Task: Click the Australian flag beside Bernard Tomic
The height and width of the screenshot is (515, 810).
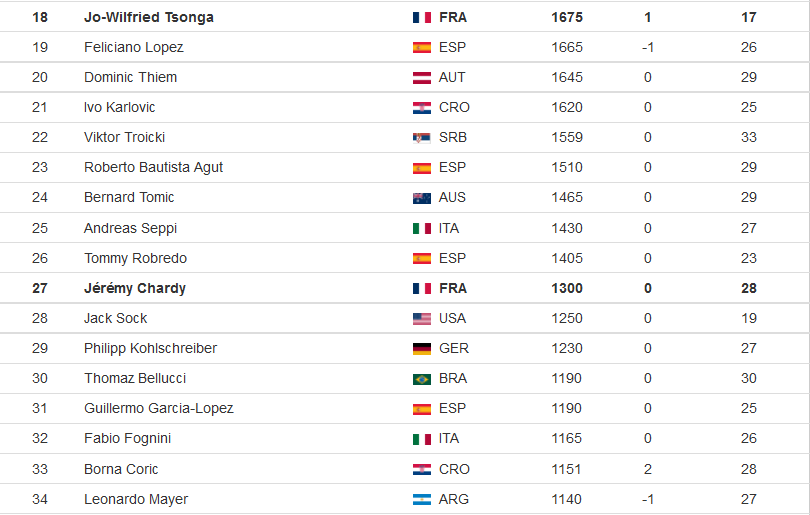Action: 422,198
